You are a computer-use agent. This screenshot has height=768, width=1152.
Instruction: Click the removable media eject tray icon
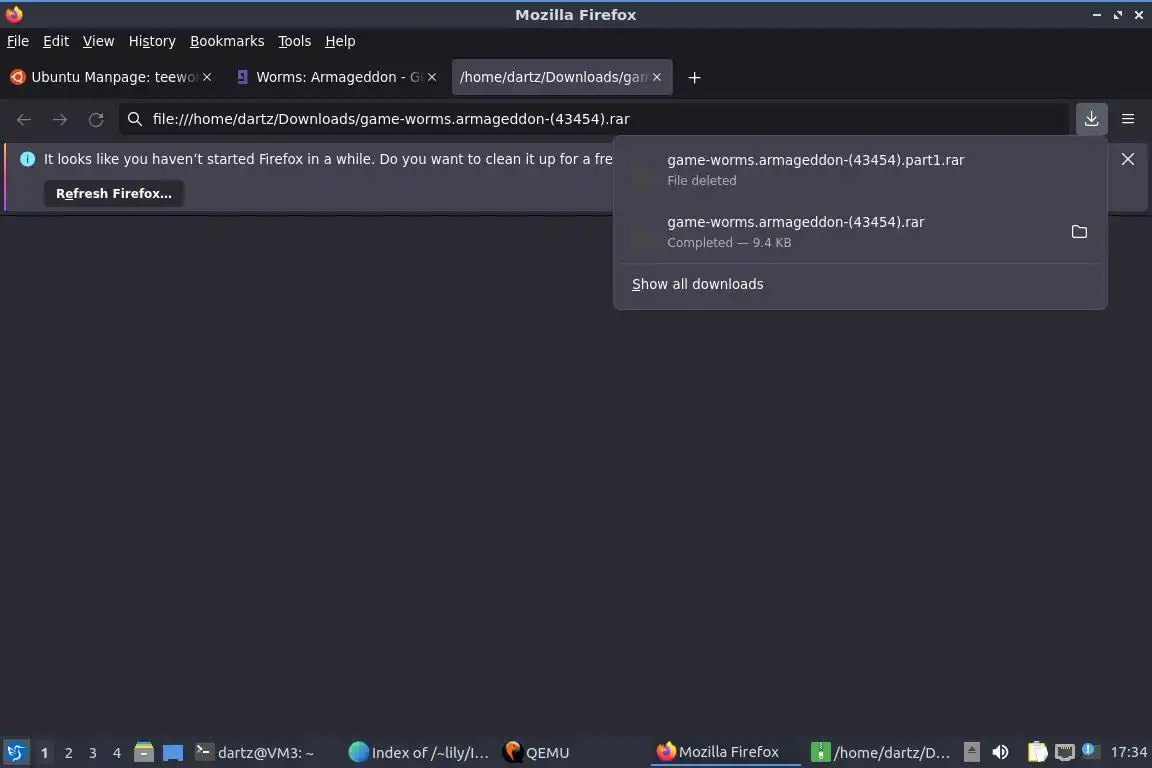(x=971, y=752)
